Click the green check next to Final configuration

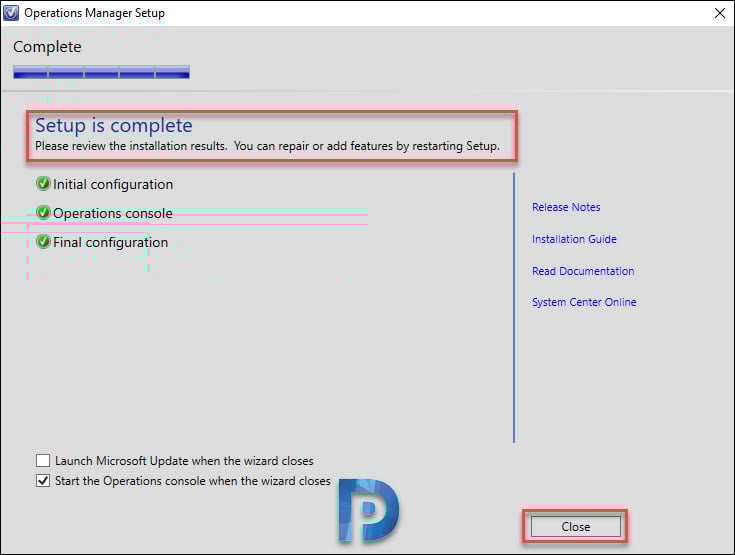(x=43, y=242)
